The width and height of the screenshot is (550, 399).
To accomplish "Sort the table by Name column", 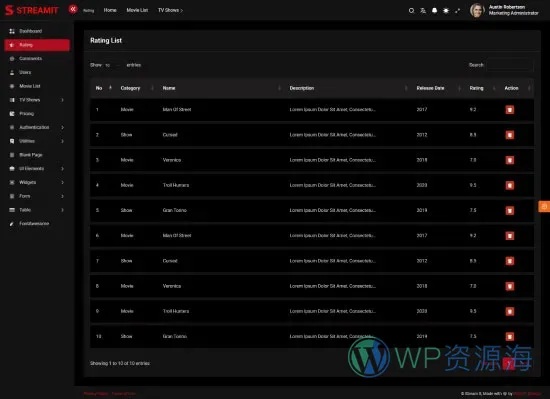I will click(221, 88).
